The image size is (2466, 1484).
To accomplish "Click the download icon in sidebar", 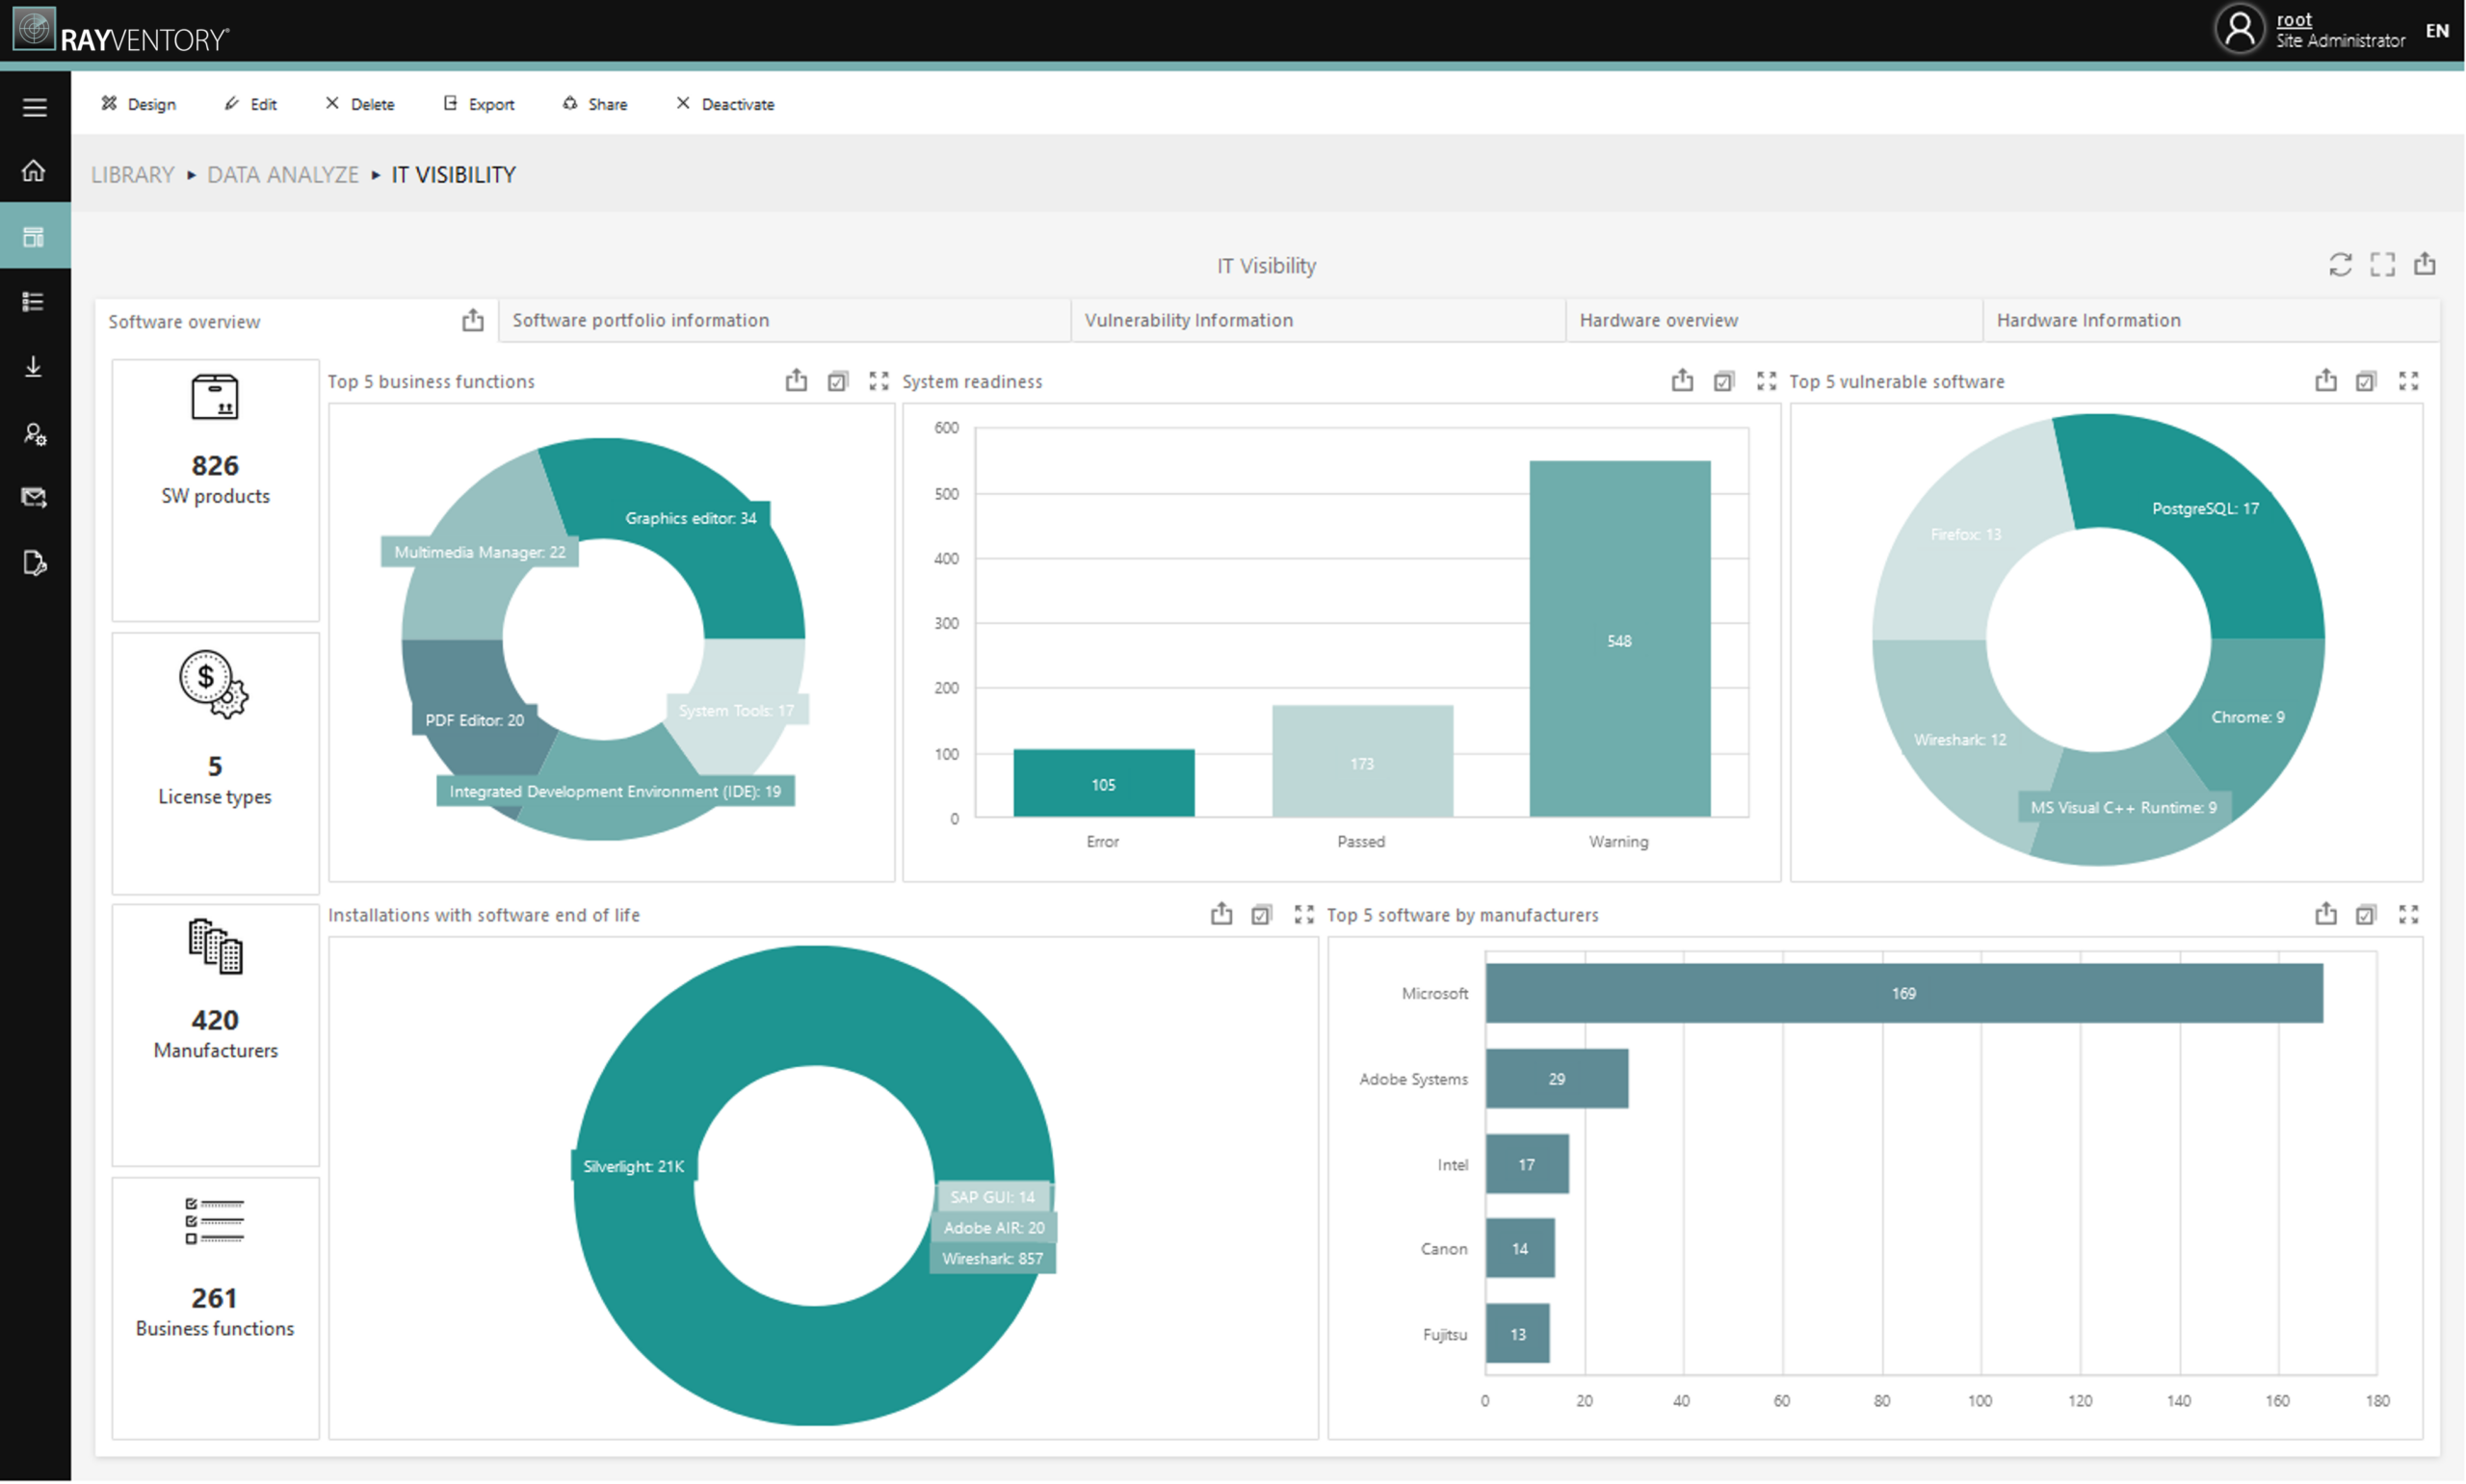I will point(34,367).
